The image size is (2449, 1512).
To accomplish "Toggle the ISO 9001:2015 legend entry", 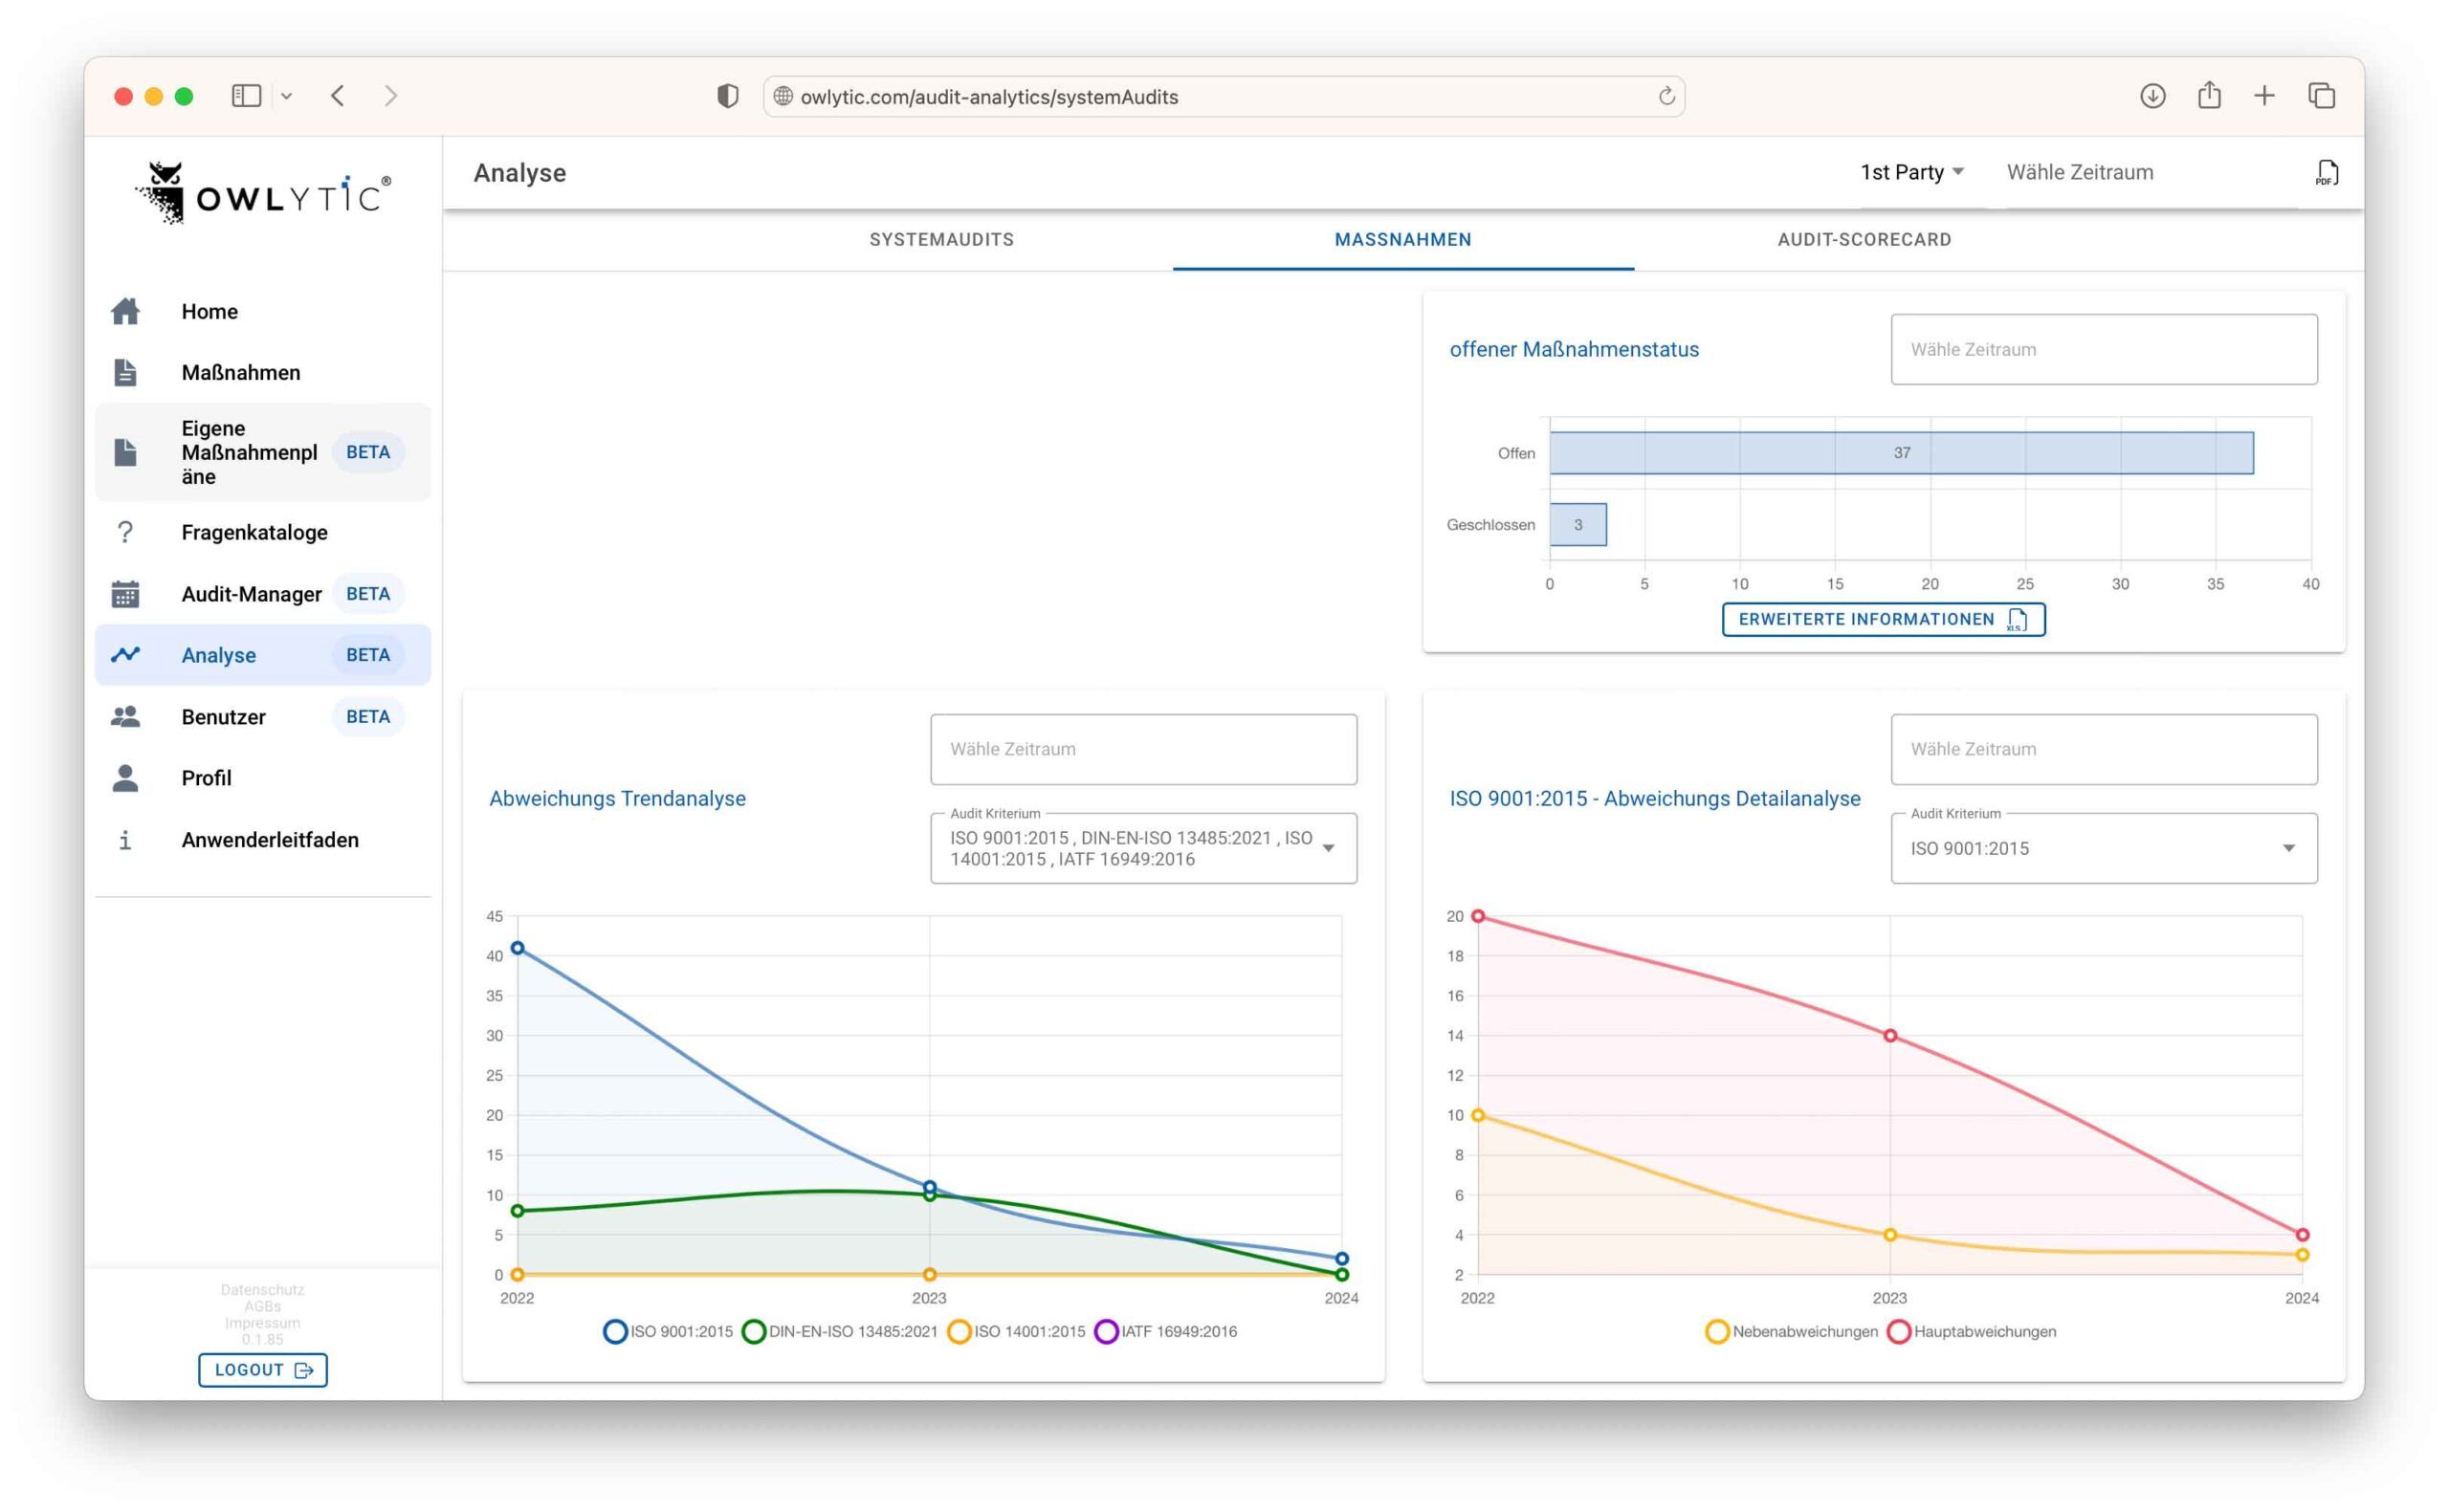I will 670,1331.
